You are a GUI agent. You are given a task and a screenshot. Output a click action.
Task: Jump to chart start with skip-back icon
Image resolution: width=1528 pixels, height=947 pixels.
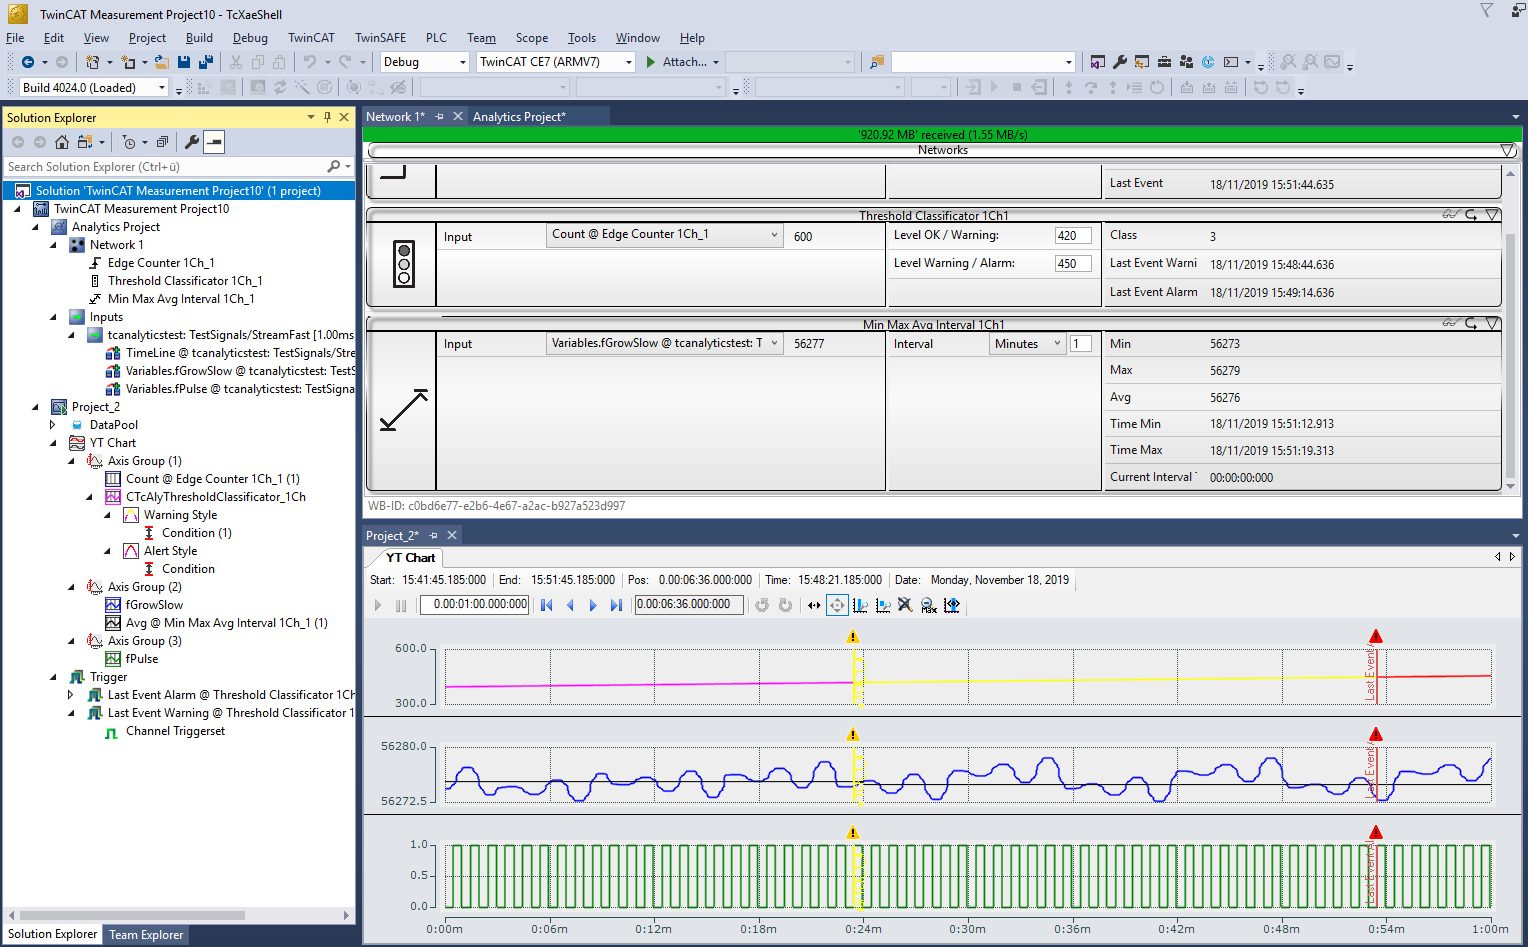coord(546,605)
